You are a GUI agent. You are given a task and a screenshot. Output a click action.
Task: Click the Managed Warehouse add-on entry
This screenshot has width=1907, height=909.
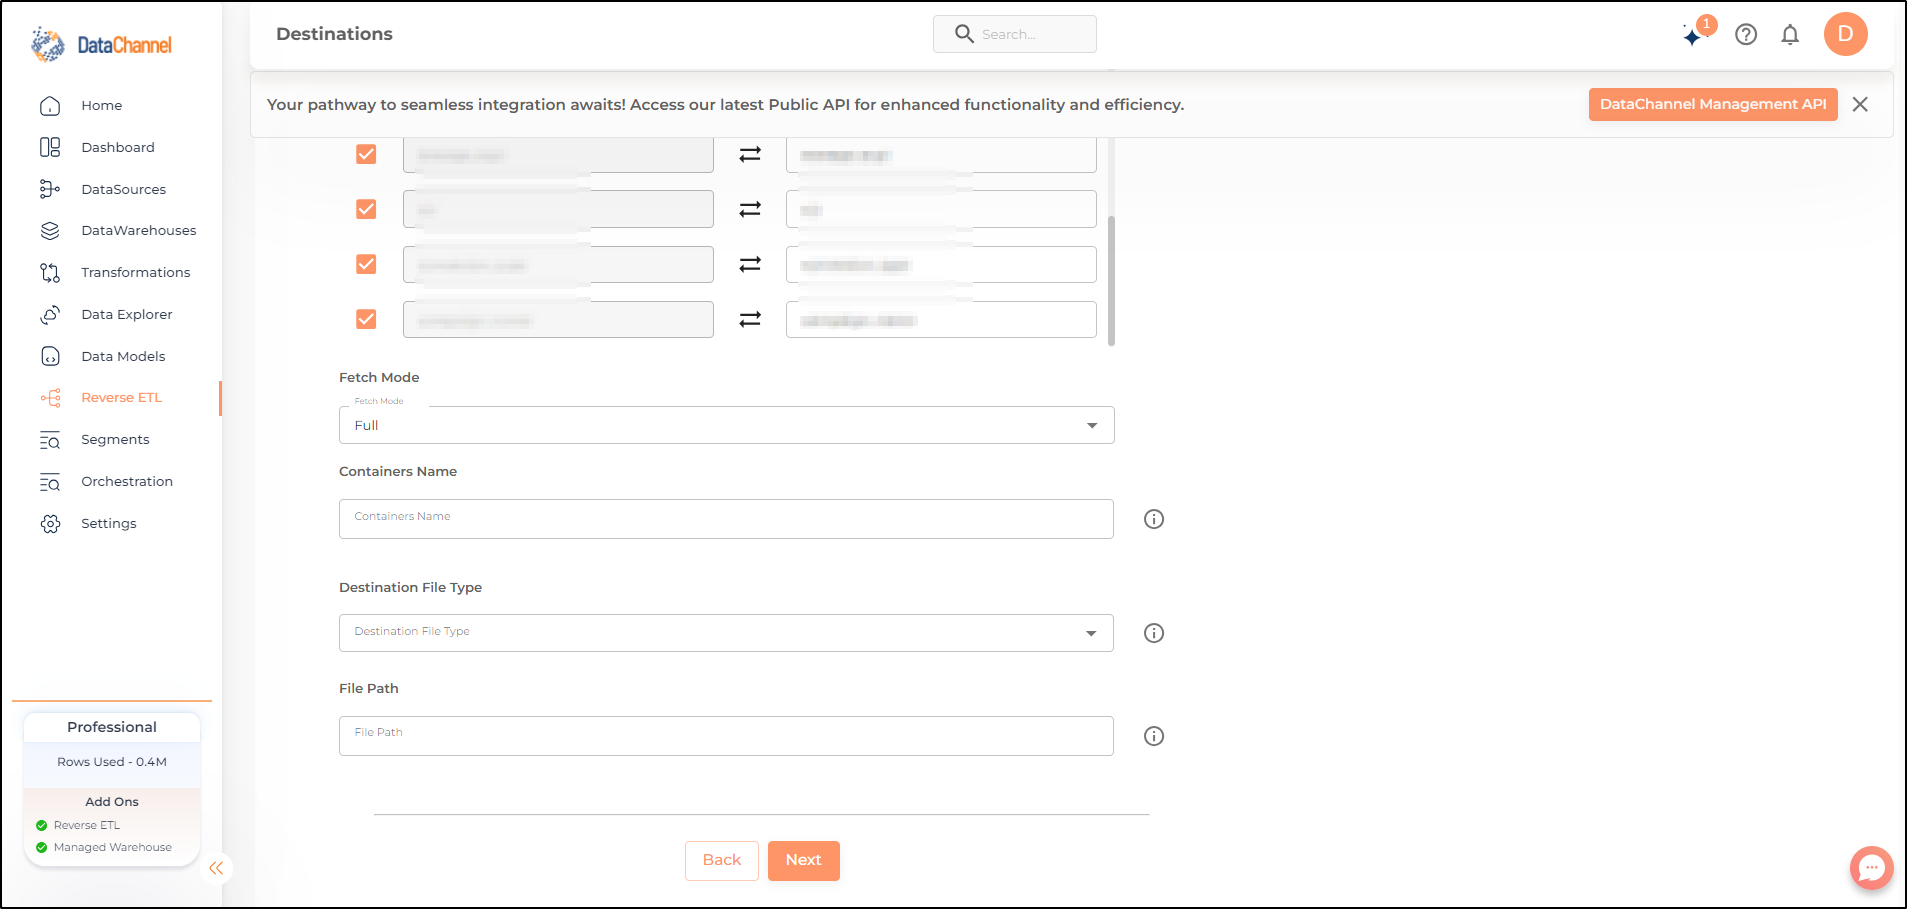(x=104, y=847)
